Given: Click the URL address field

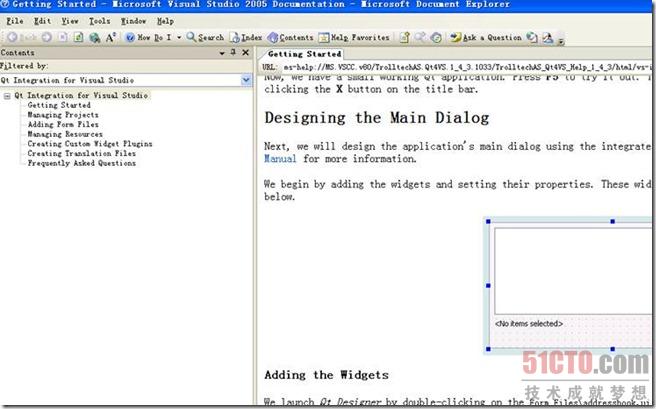Looking at the screenshot, I should coord(466,66).
